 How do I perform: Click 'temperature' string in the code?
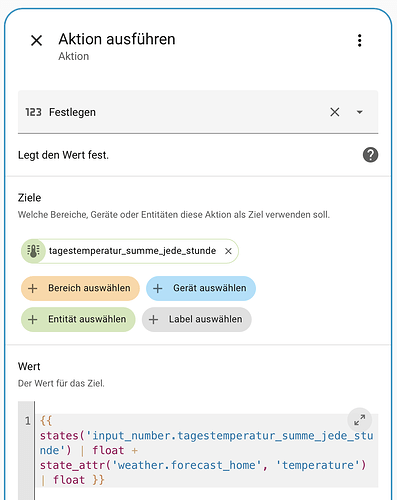click(318, 465)
